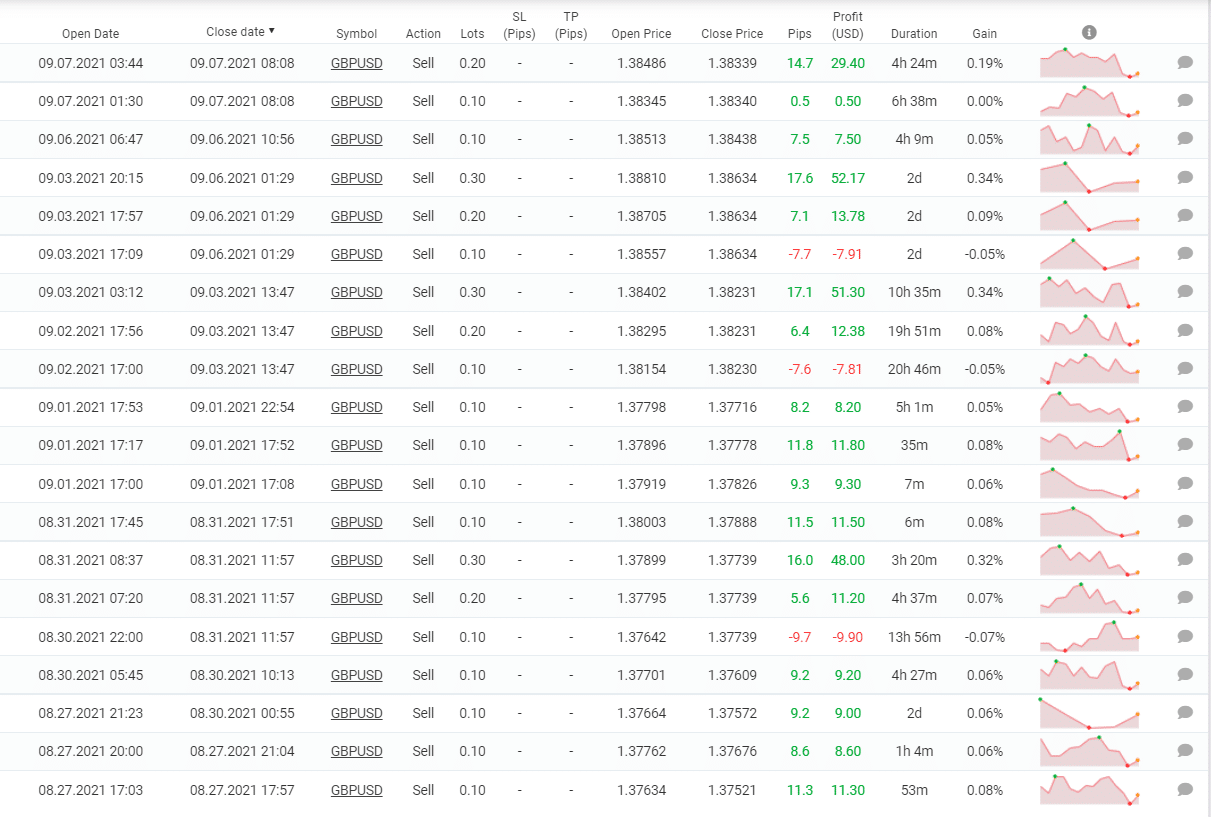The height and width of the screenshot is (817, 1211).
Task: Click comment bubble for trade opened 09.02.2021 17:00
Action: [1185, 369]
